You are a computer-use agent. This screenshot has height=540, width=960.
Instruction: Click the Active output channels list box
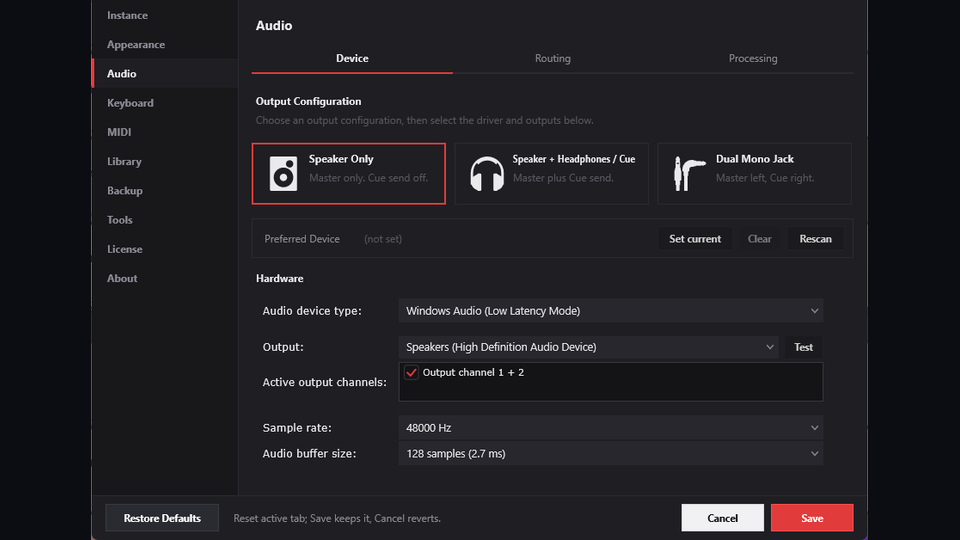pos(610,381)
